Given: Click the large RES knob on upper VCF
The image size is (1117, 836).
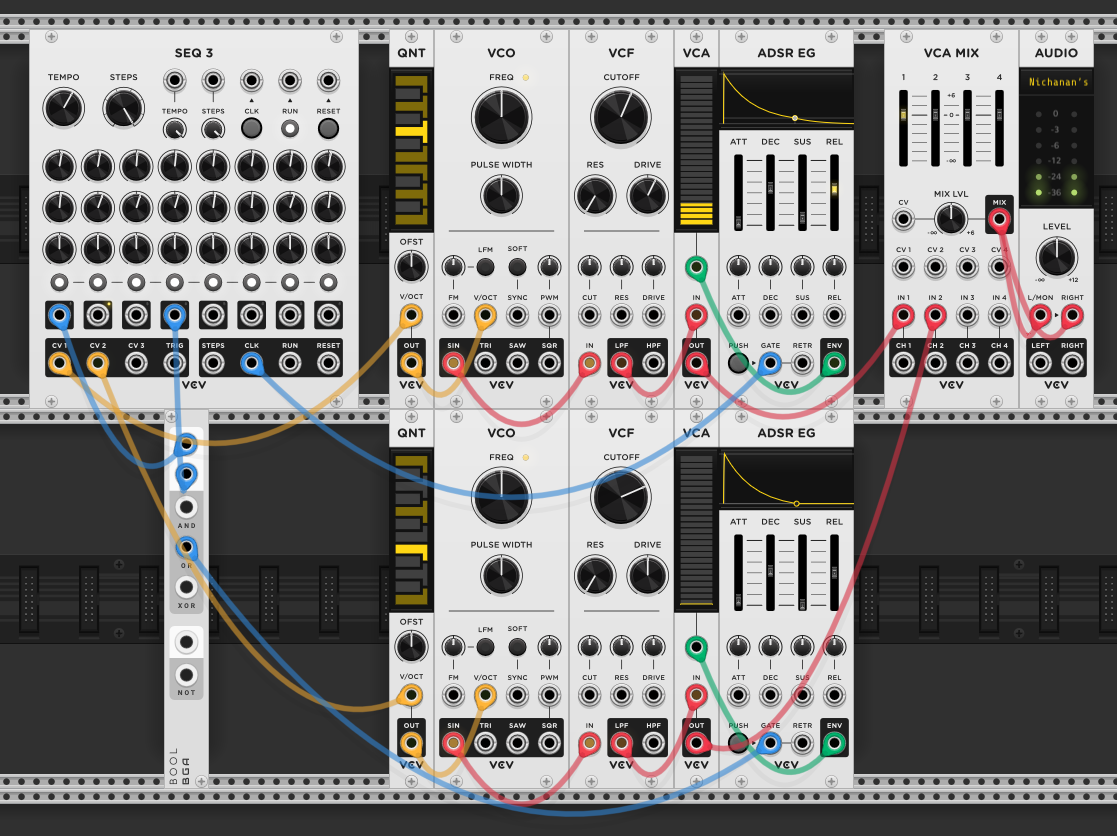Looking at the screenshot, I should (x=595, y=196).
